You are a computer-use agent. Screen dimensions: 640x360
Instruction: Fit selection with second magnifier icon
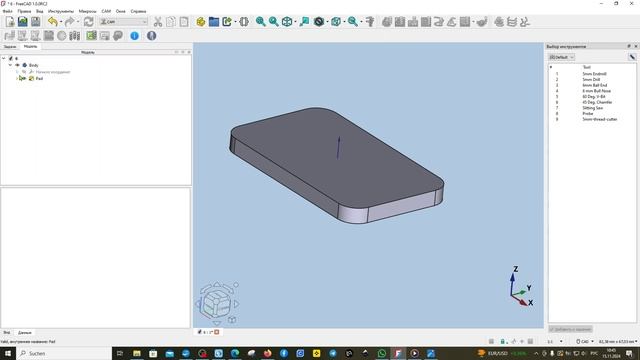coord(273,22)
